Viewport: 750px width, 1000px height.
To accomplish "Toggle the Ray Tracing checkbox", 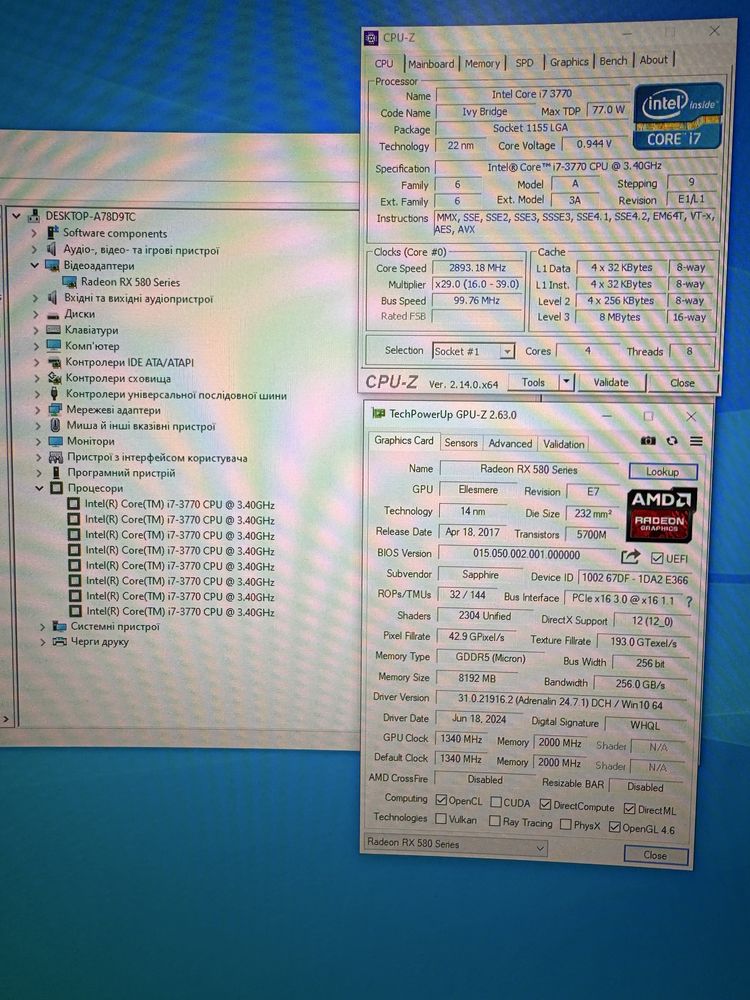I will [x=494, y=821].
